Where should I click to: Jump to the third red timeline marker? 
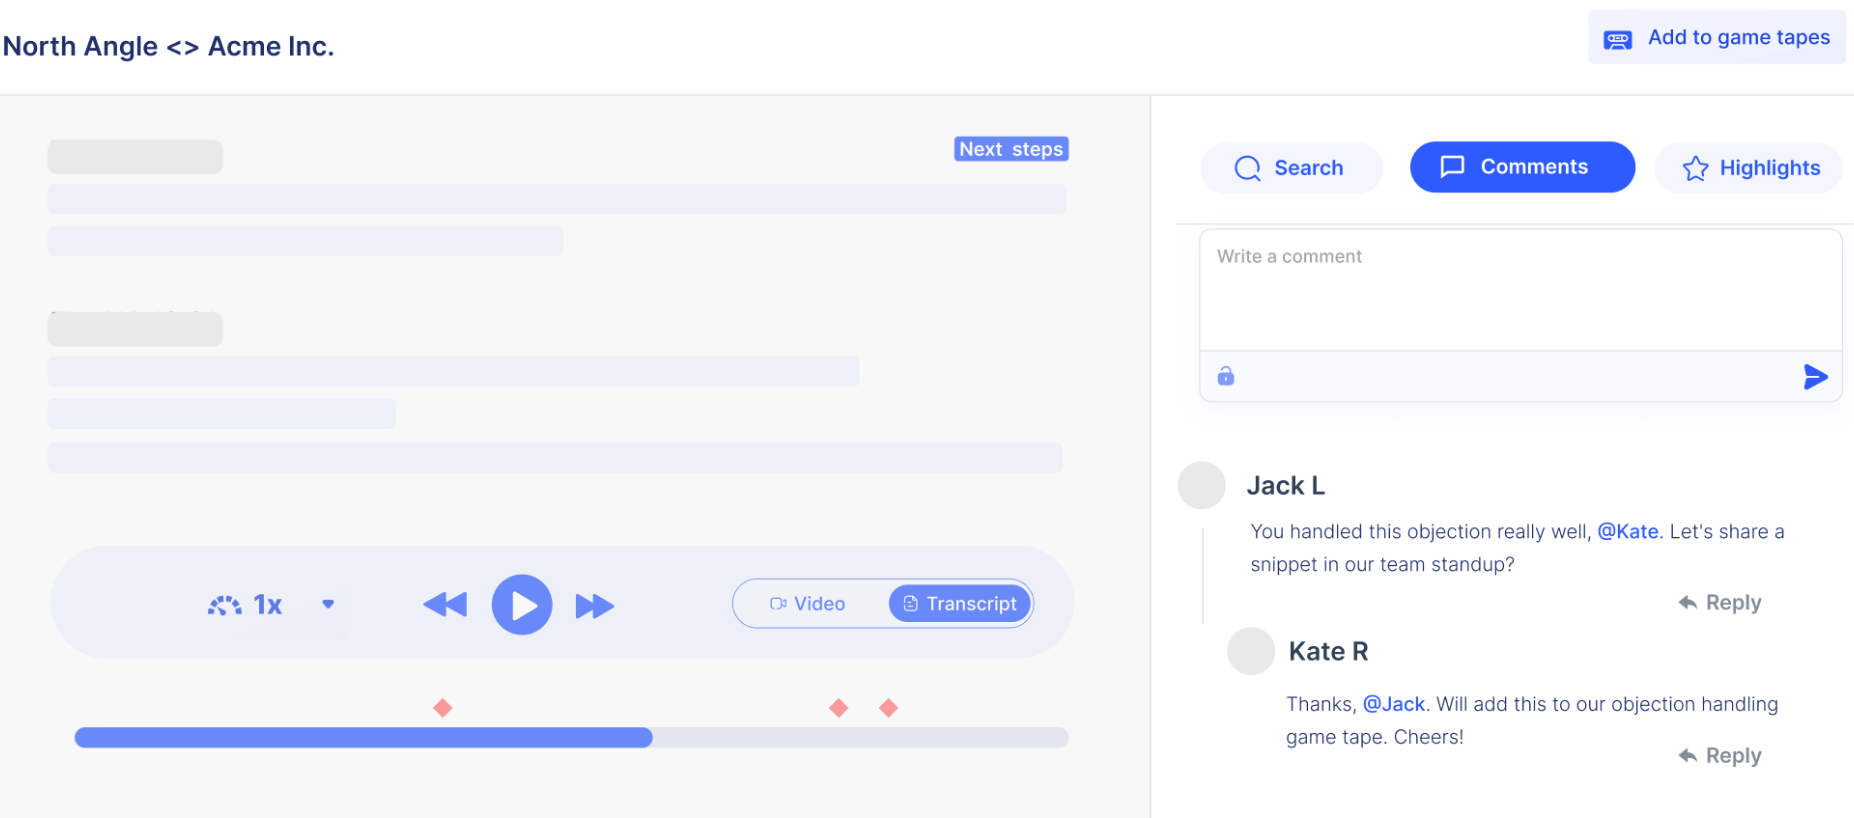pos(888,708)
